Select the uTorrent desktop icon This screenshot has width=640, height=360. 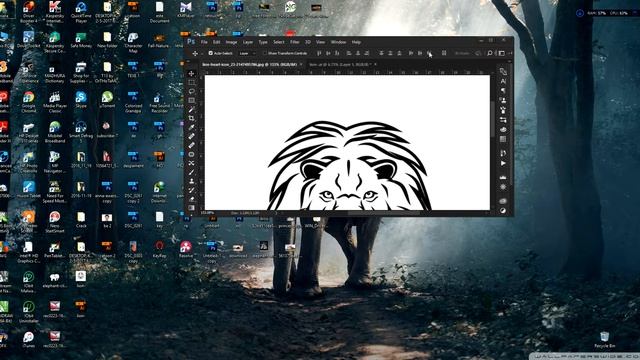point(107,99)
